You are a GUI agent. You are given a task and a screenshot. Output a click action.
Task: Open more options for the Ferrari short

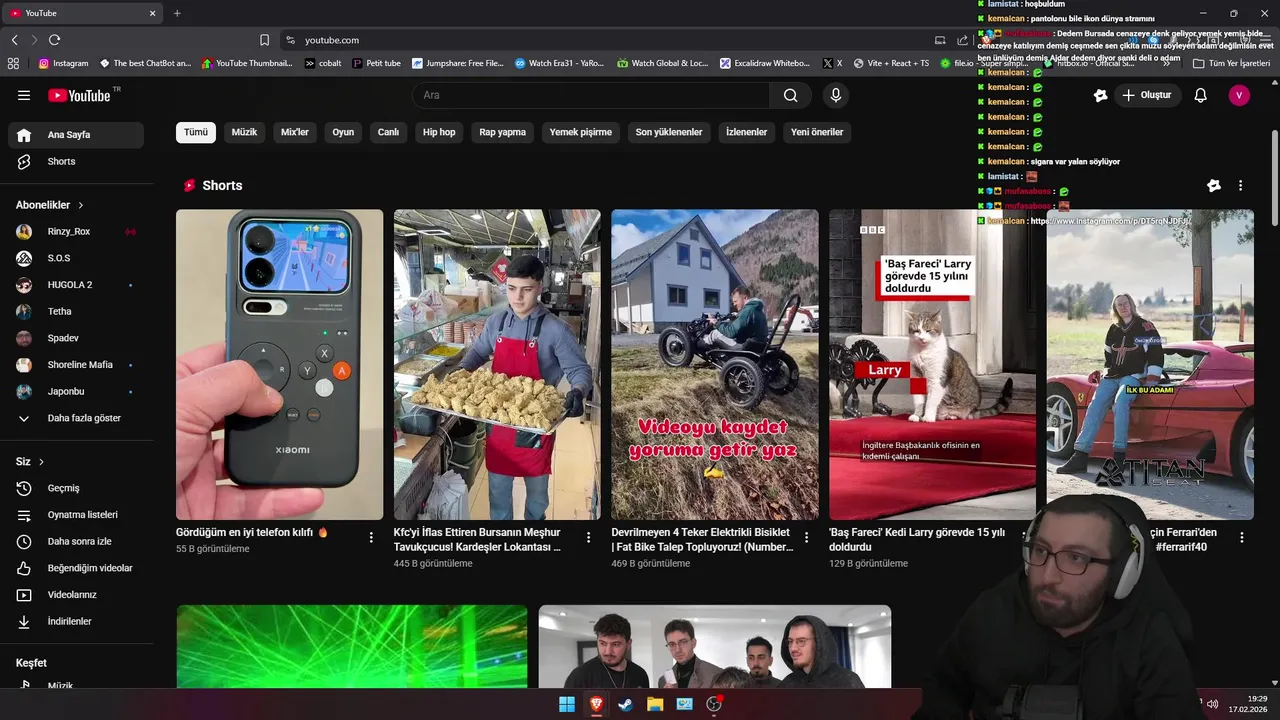(1242, 538)
